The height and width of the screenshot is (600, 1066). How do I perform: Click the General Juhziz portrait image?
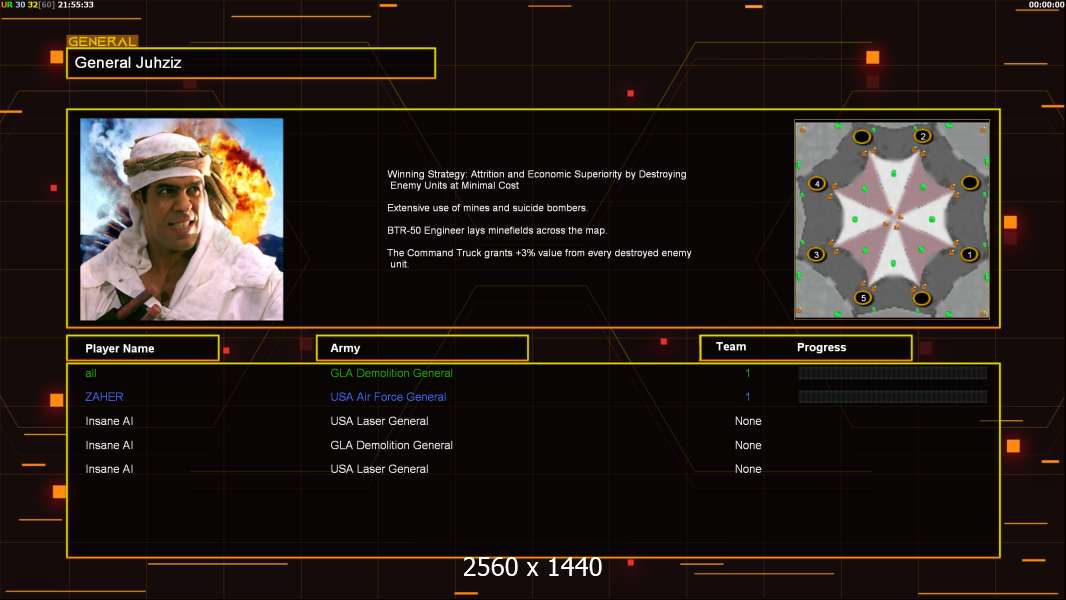pyautogui.click(x=181, y=219)
